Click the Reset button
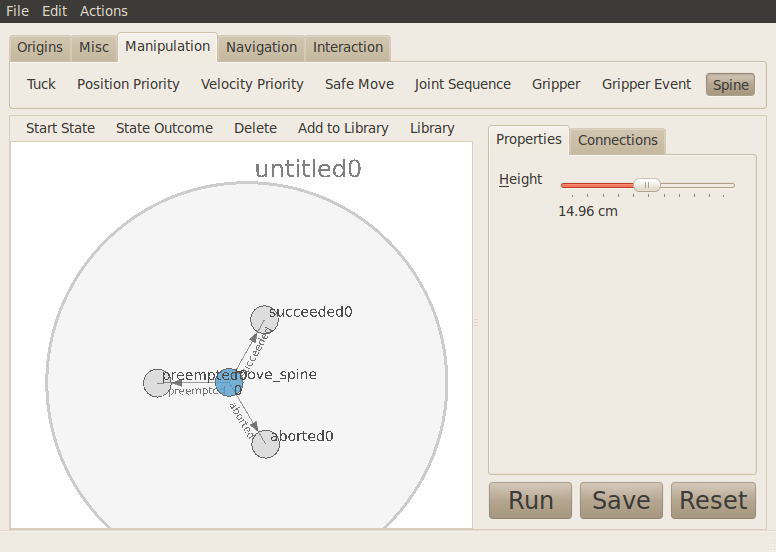The image size is (776, 552). click(x=713, y=500)
